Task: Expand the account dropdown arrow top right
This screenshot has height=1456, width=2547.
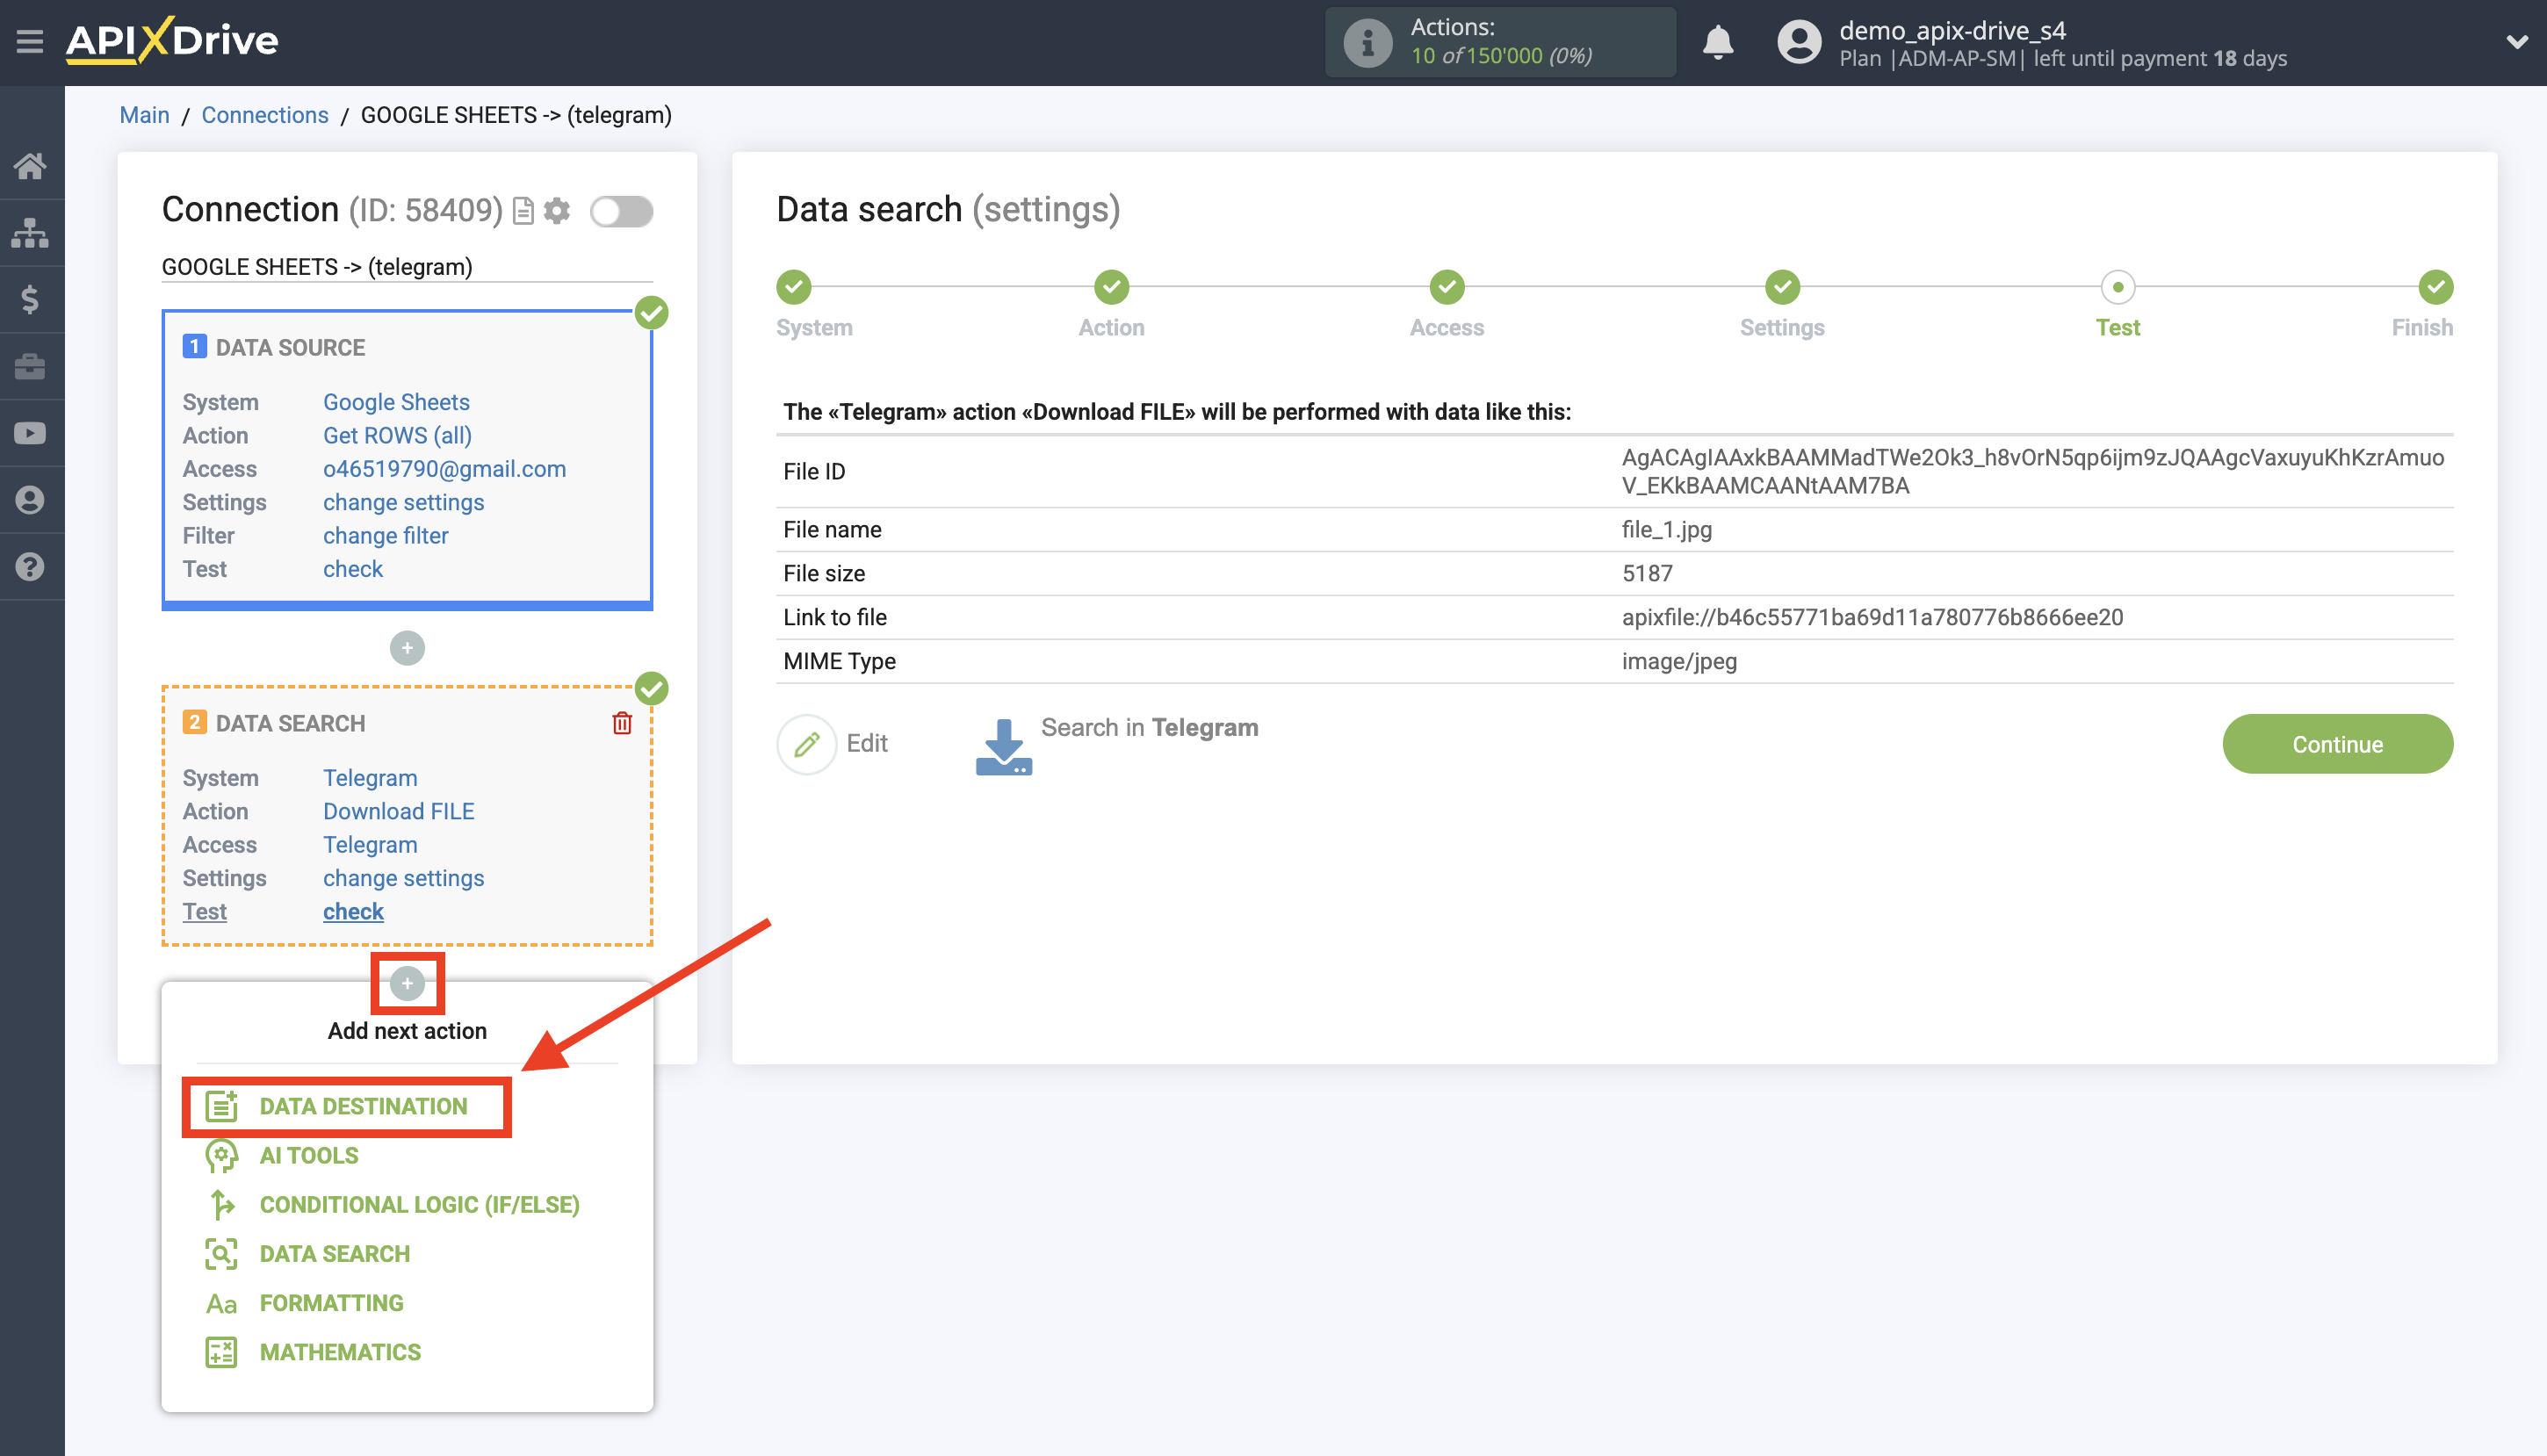Action: coord(2516,42)
